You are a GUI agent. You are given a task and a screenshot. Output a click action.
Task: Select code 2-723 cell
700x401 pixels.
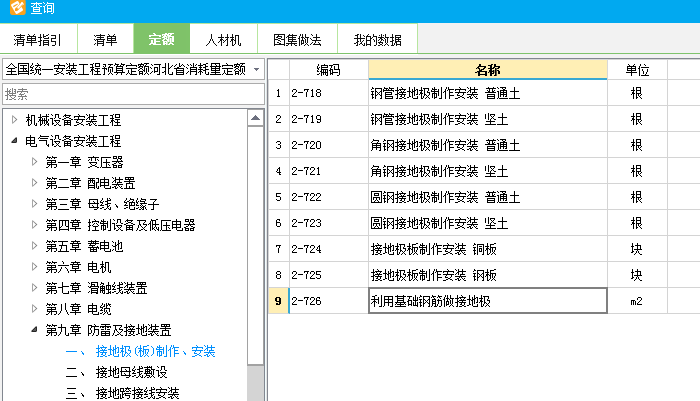(x=329, y=222)
